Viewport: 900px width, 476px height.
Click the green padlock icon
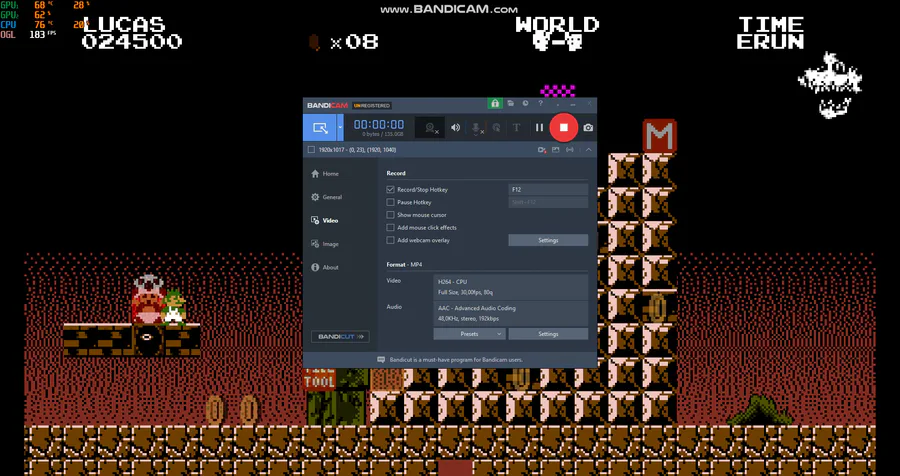(494, 103)
